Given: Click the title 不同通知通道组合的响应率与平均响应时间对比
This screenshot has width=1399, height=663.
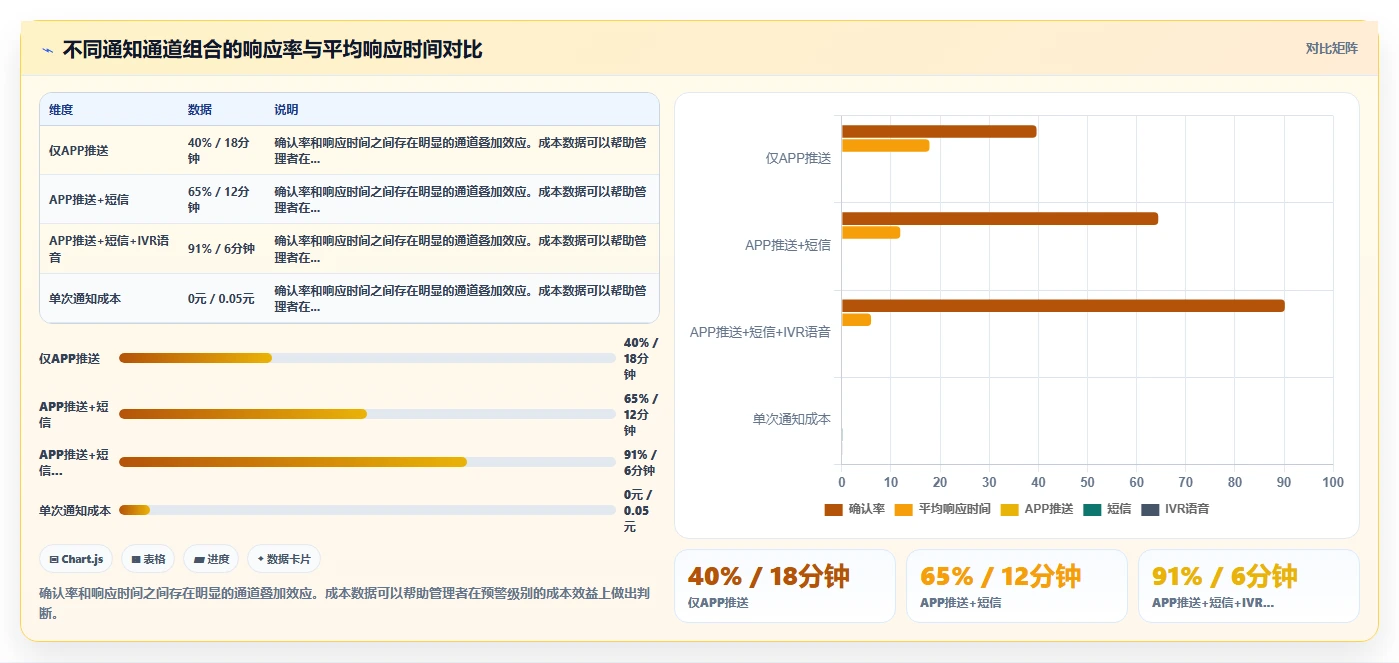Looking at the screenshot, I should [272, 50].
